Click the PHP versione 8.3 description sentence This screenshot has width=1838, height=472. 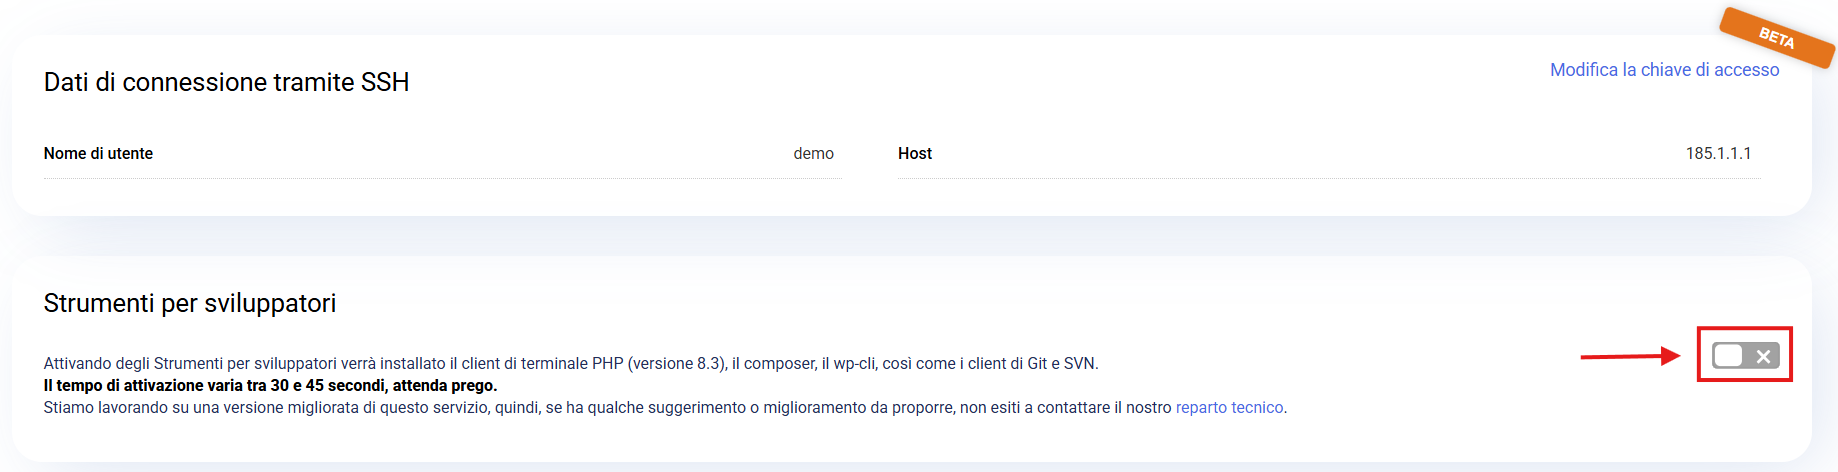click(x=570, y=364)
